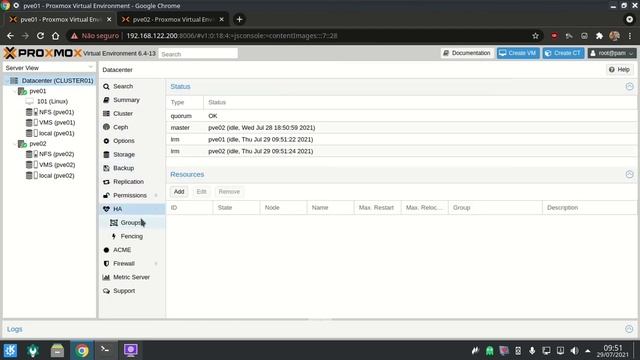The image size is (640, 360).
Task: Click the microphone icon in system tray
Action: [x=532, y=351]
